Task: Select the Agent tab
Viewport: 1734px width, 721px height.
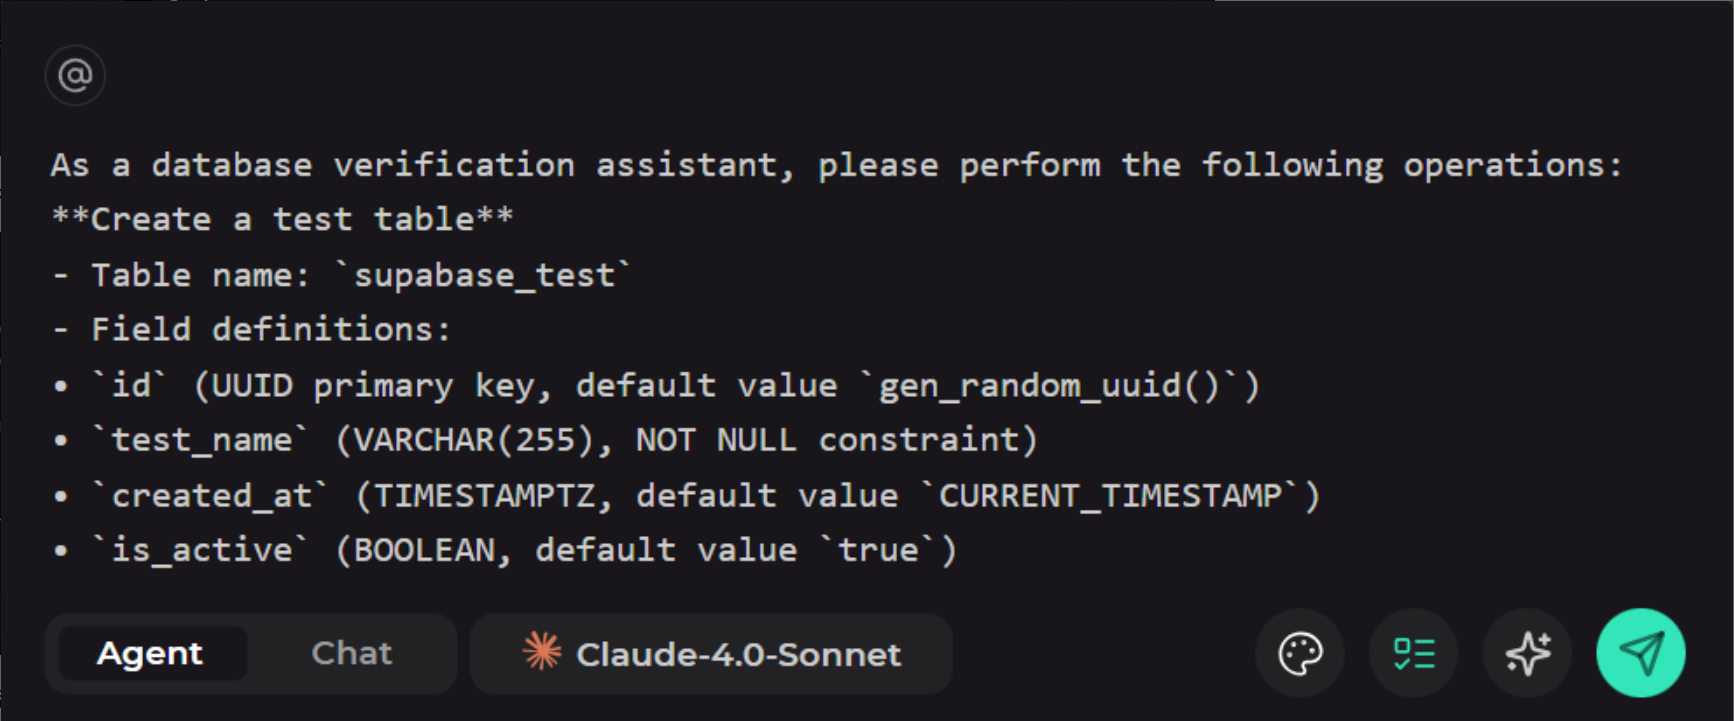Action: (x=152, y=654)
